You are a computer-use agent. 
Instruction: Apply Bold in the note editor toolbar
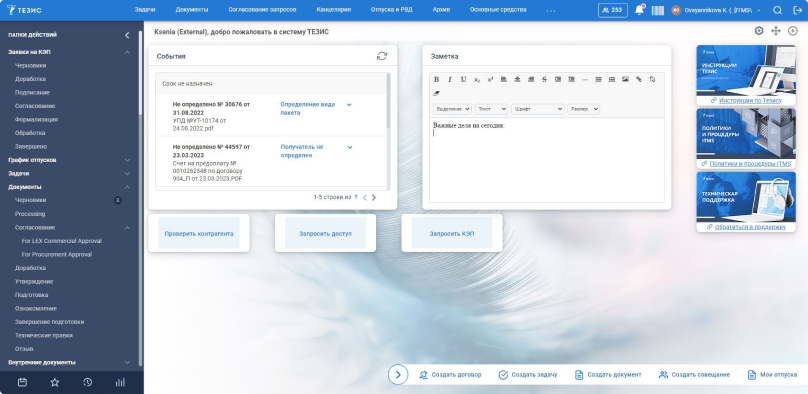coord(436,79)
